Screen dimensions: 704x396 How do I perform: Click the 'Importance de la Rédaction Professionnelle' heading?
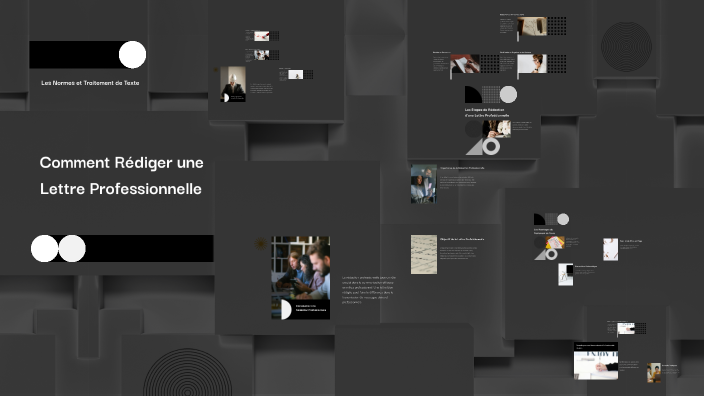[462, 168]
